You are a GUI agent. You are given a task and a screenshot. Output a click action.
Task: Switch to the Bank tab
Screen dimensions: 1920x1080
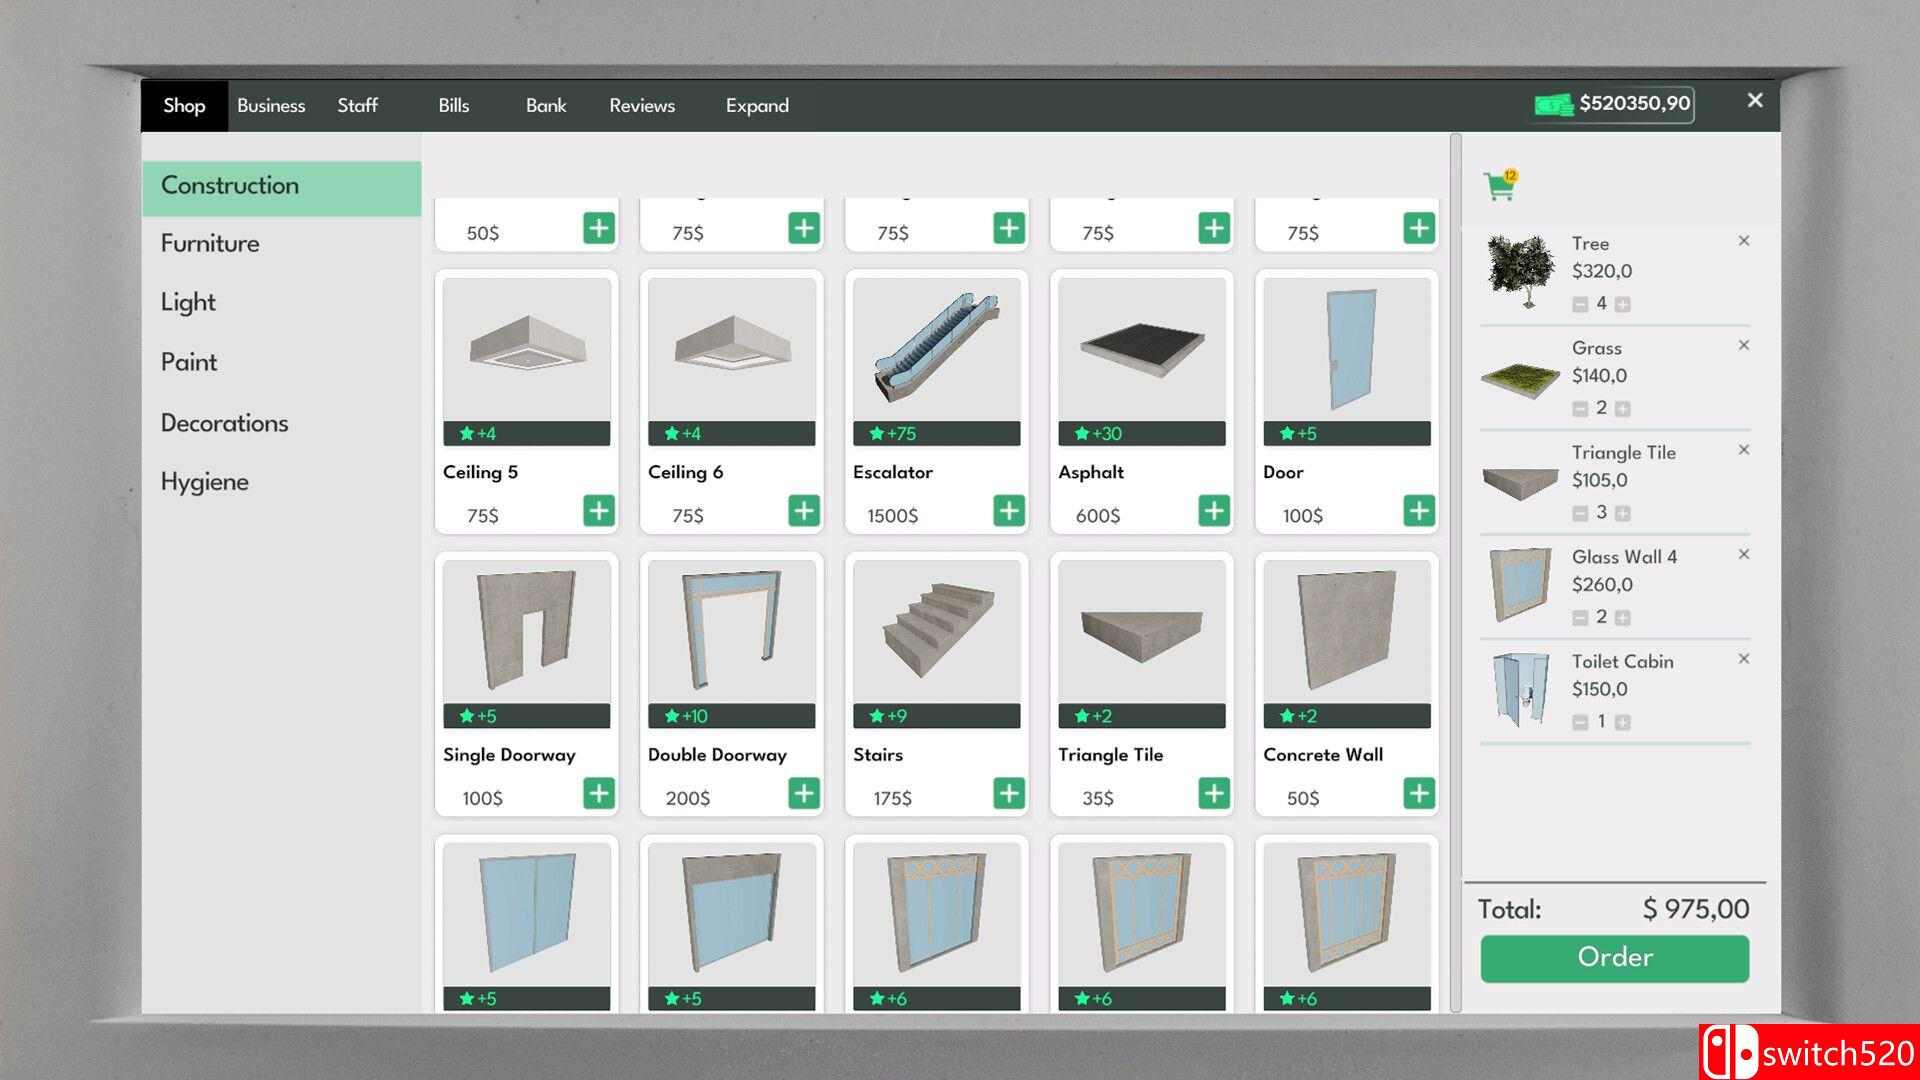coord(545,106)
